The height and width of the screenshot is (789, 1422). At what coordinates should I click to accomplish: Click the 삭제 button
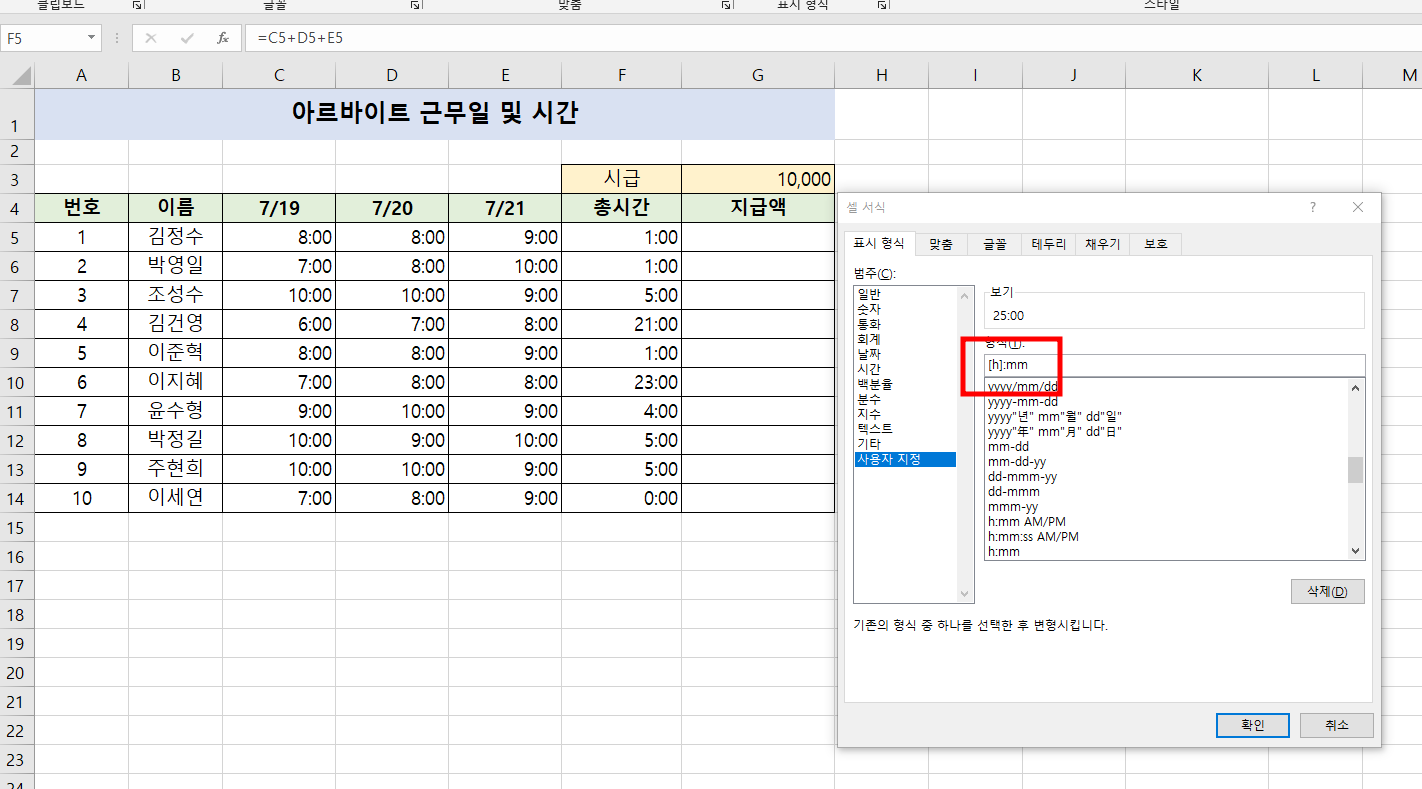(x=1328, y=591)
